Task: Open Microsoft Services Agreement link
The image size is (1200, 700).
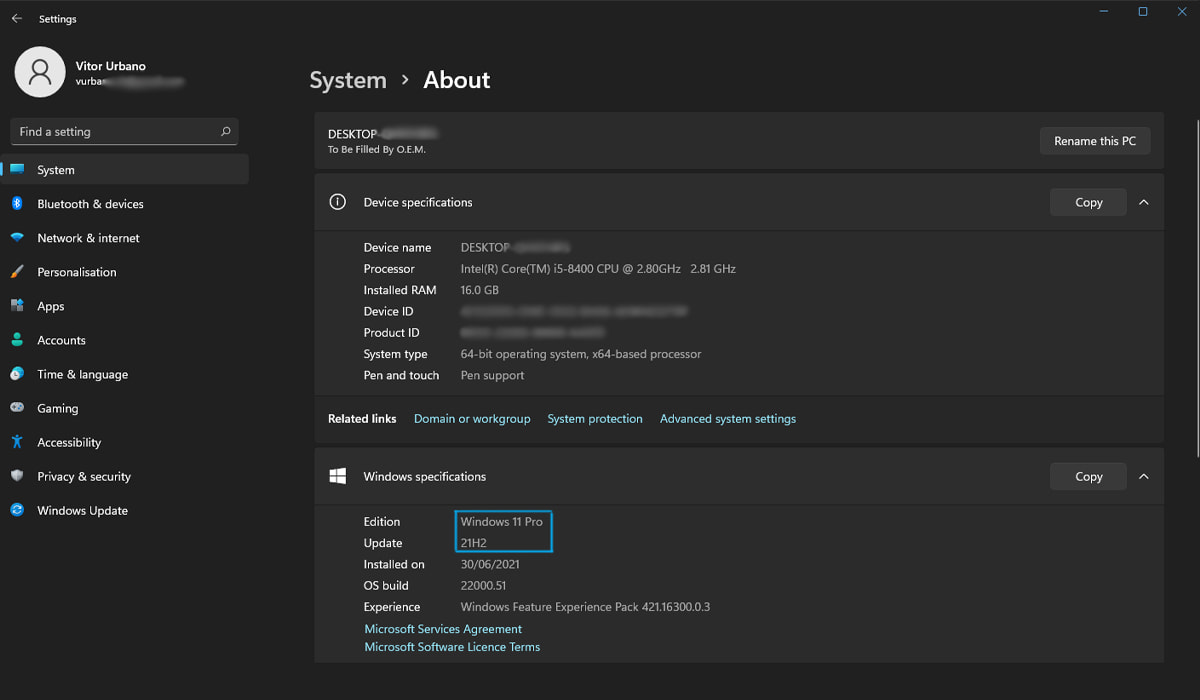Action: click(x=443, y=629)
